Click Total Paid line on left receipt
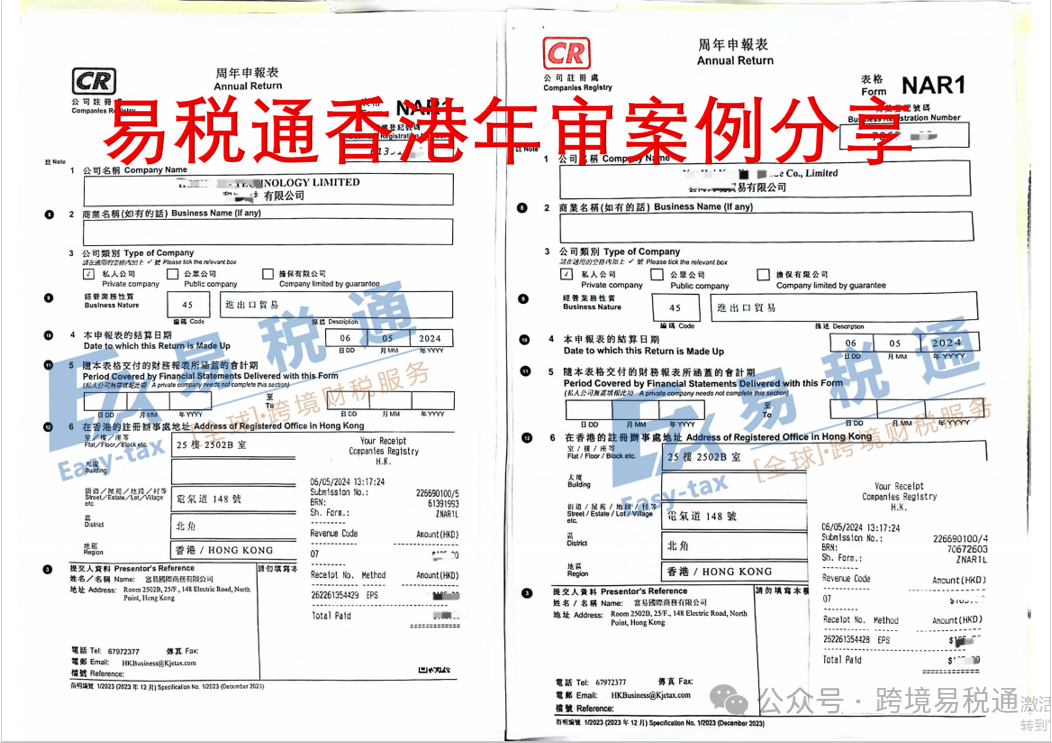 pyautogui.click(x=386, y=615)
